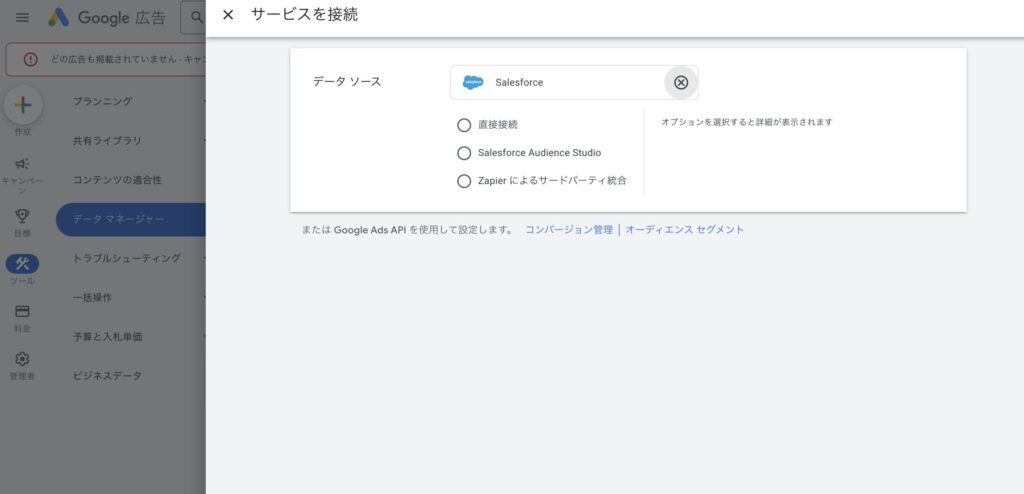Open the オーディエンス セグメント link
1024x494 pixels.
click(684, 229)
